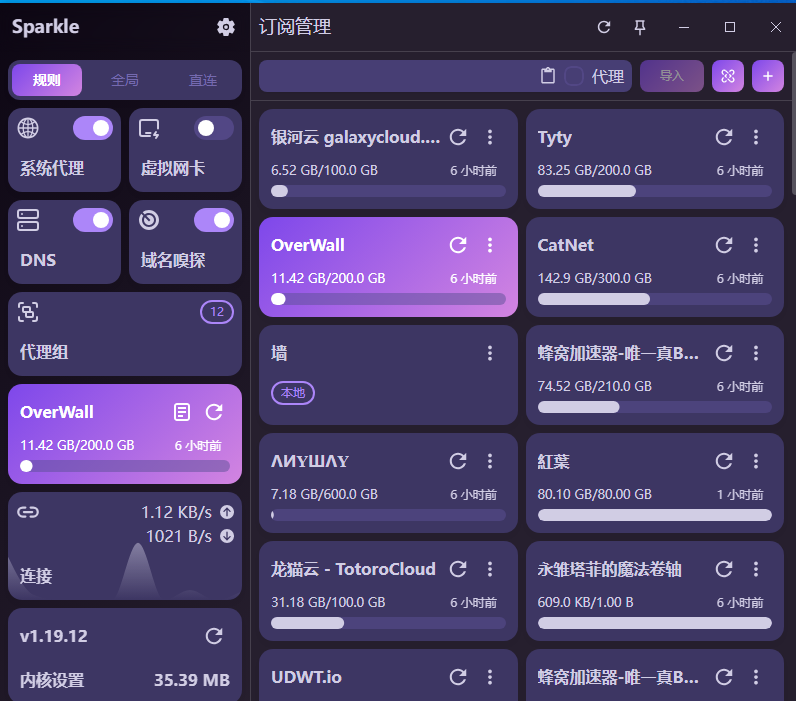This screenshot has height=701, width=796.
Task: Toggle the DNS switch
Action: [x=93, y=220]
